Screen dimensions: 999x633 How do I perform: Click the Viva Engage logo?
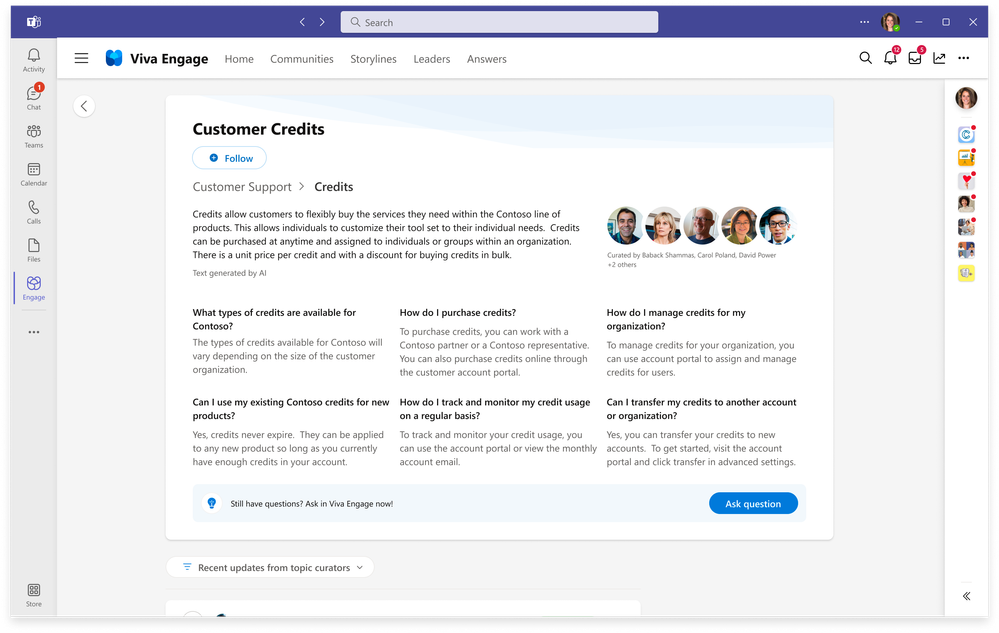(114, 59)
